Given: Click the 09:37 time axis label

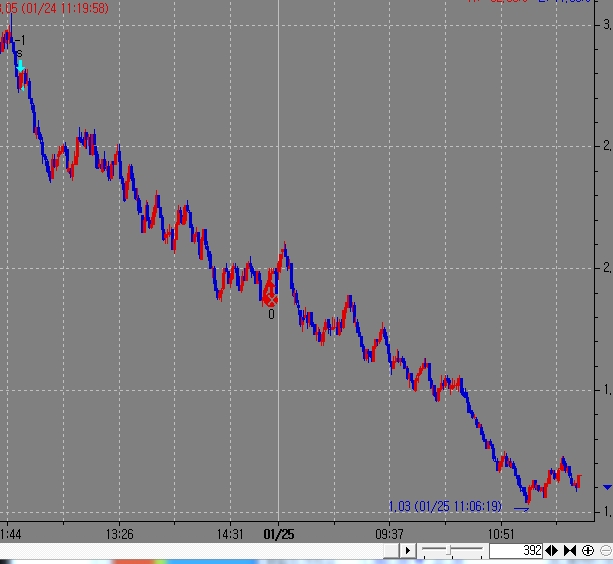Looking at the screenshot, I should [388, 534].
